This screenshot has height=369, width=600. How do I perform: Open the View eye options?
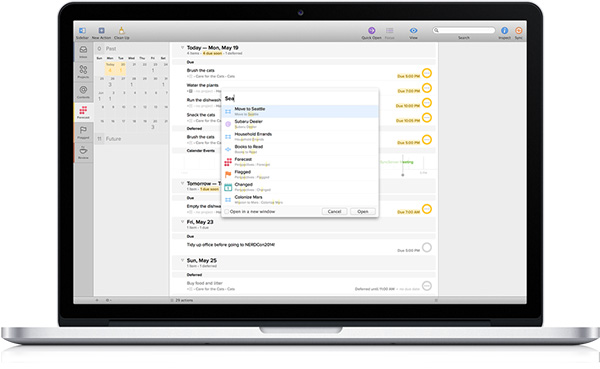(414, 30)
